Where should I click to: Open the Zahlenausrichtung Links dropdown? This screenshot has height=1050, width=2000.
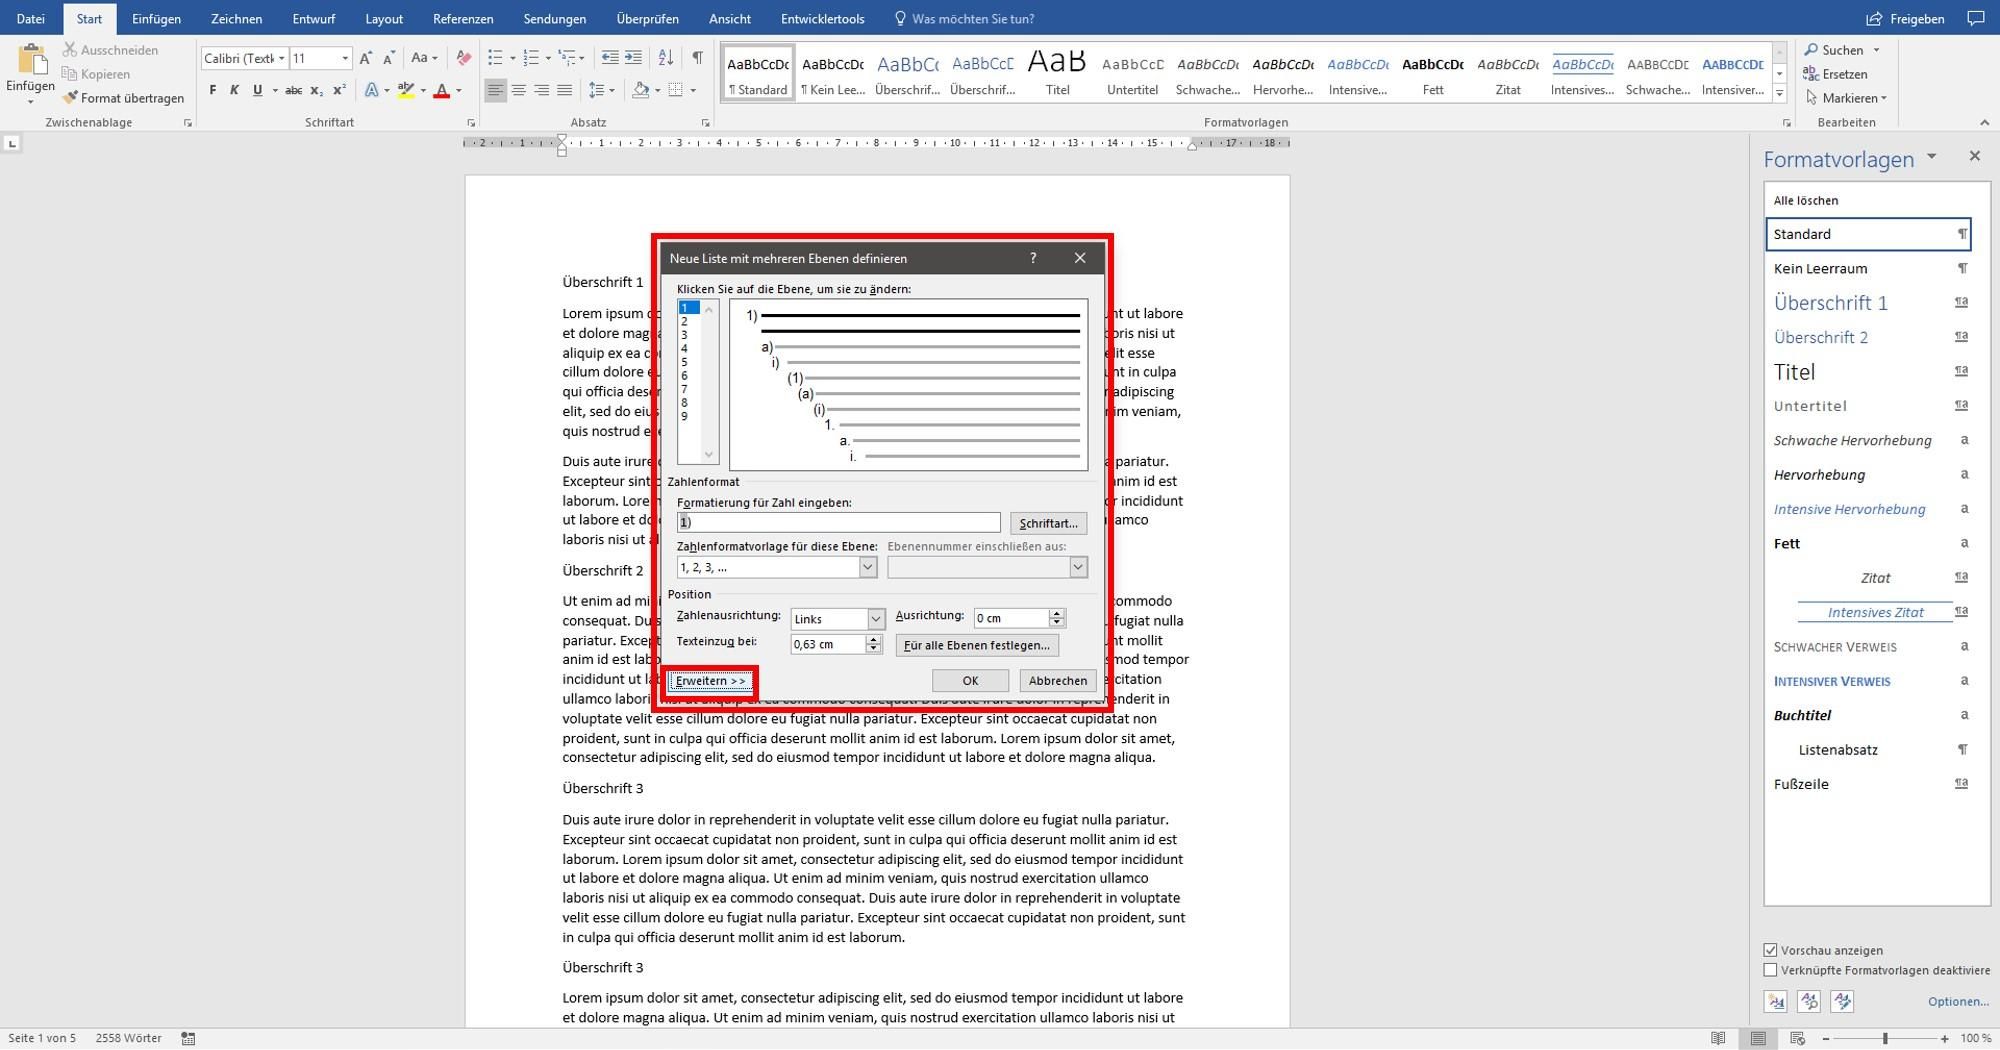click(875, 619)
